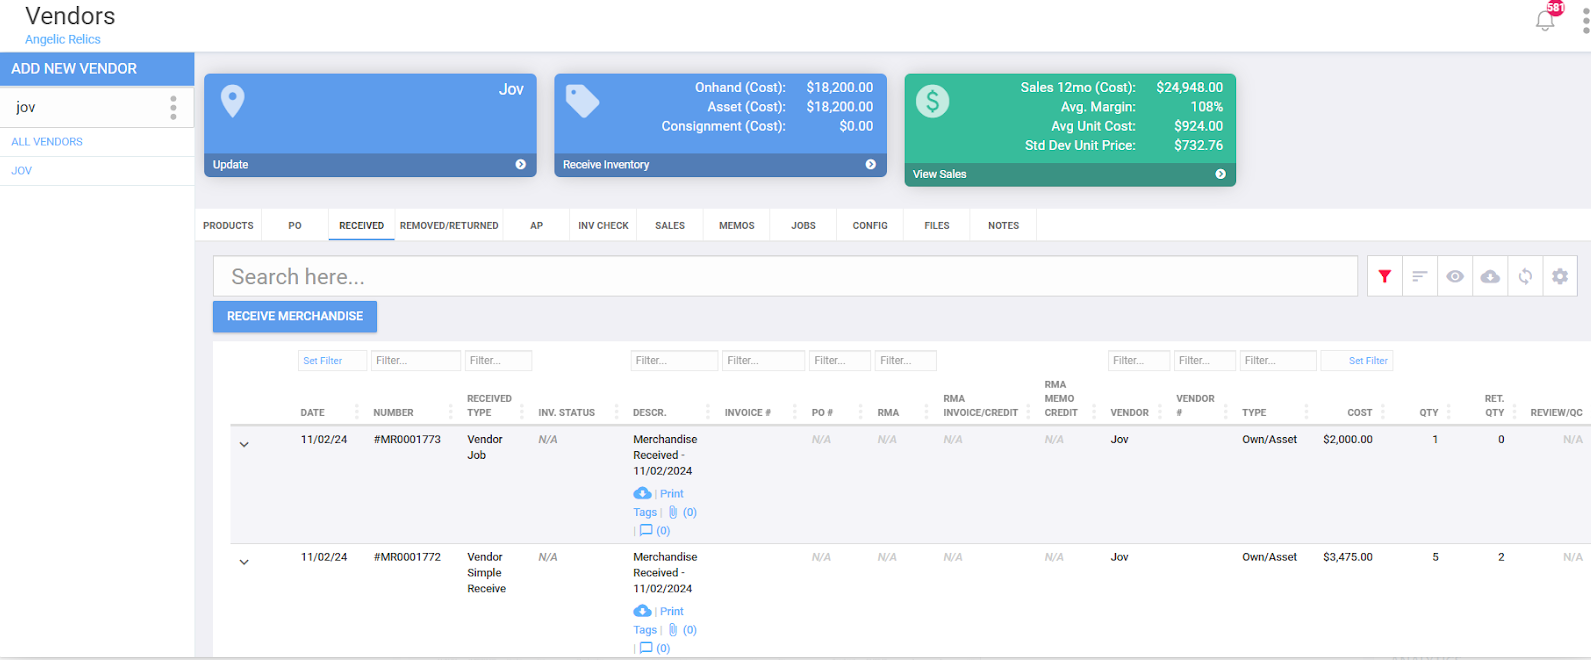Click the $3,475.00 cost cell

(1347, 557)
